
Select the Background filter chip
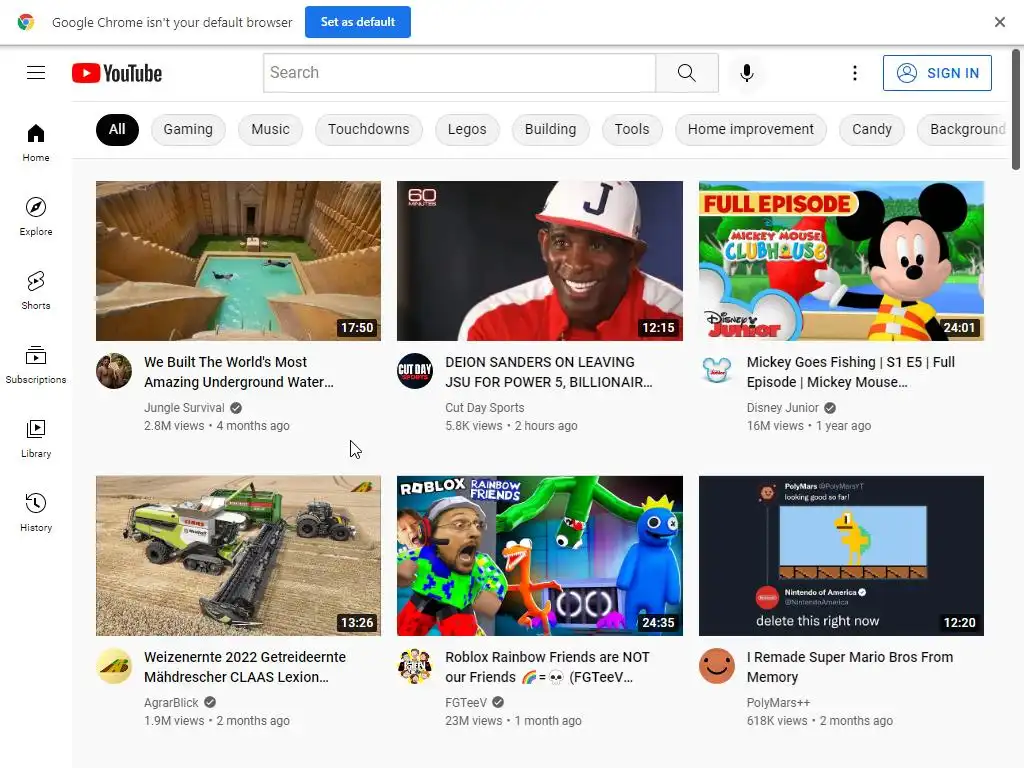point(964,129)
